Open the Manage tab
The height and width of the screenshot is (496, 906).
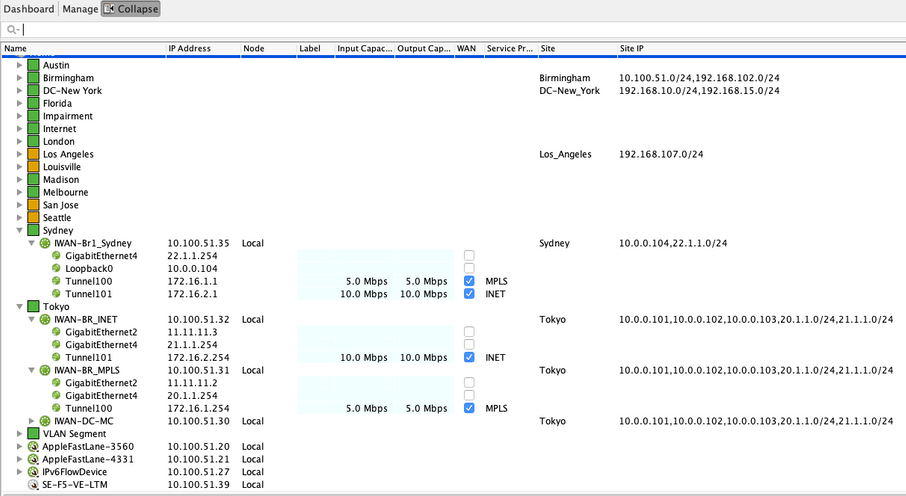(80, 9)
